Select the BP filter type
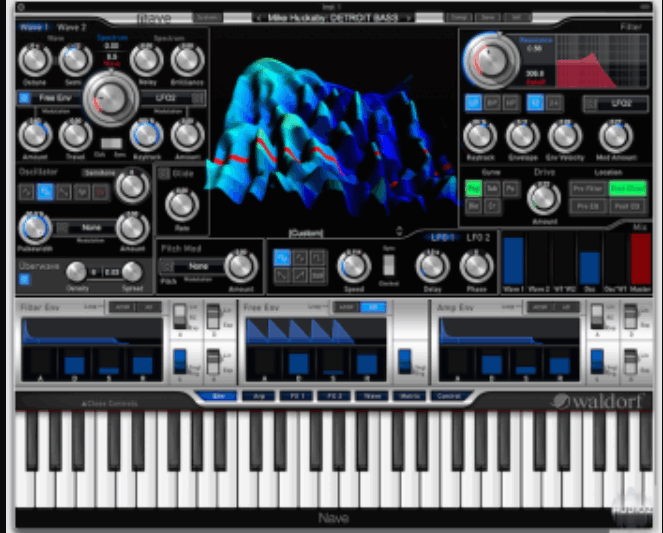 (x=492, y=103)
